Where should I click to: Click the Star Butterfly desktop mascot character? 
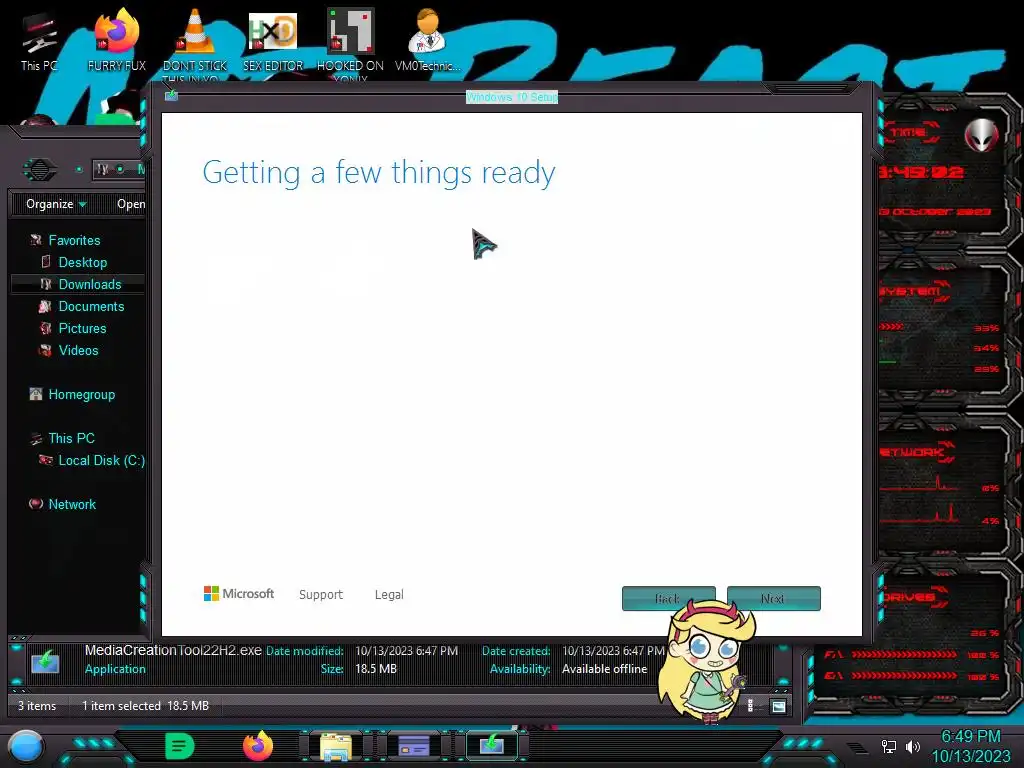point(707,661)
